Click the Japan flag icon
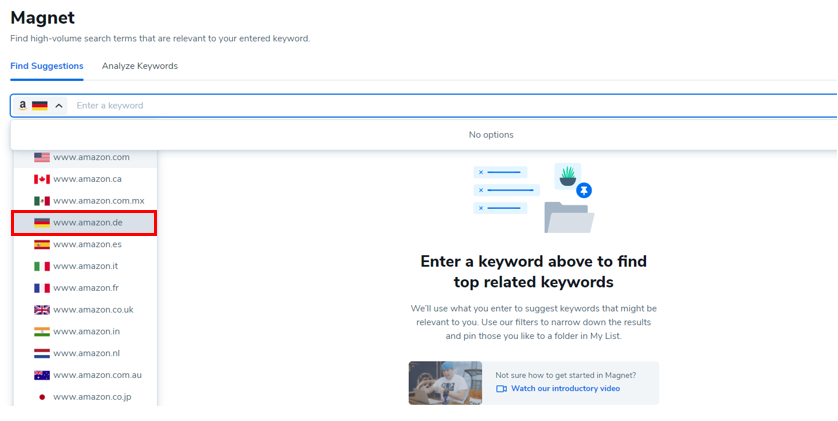The image size is (838, 421). (42, 397)
